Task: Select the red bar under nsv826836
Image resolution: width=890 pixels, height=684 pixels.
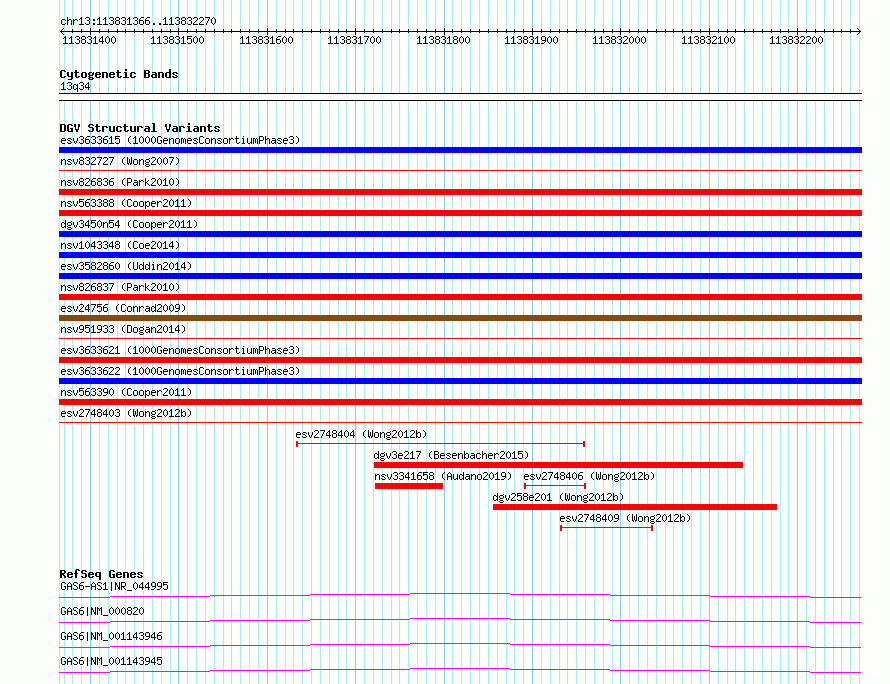Action: coord(460,192)
